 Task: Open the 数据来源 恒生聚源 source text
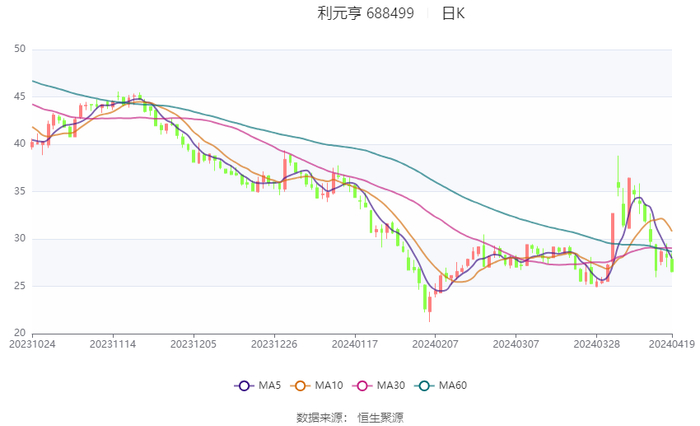(350, 416)
